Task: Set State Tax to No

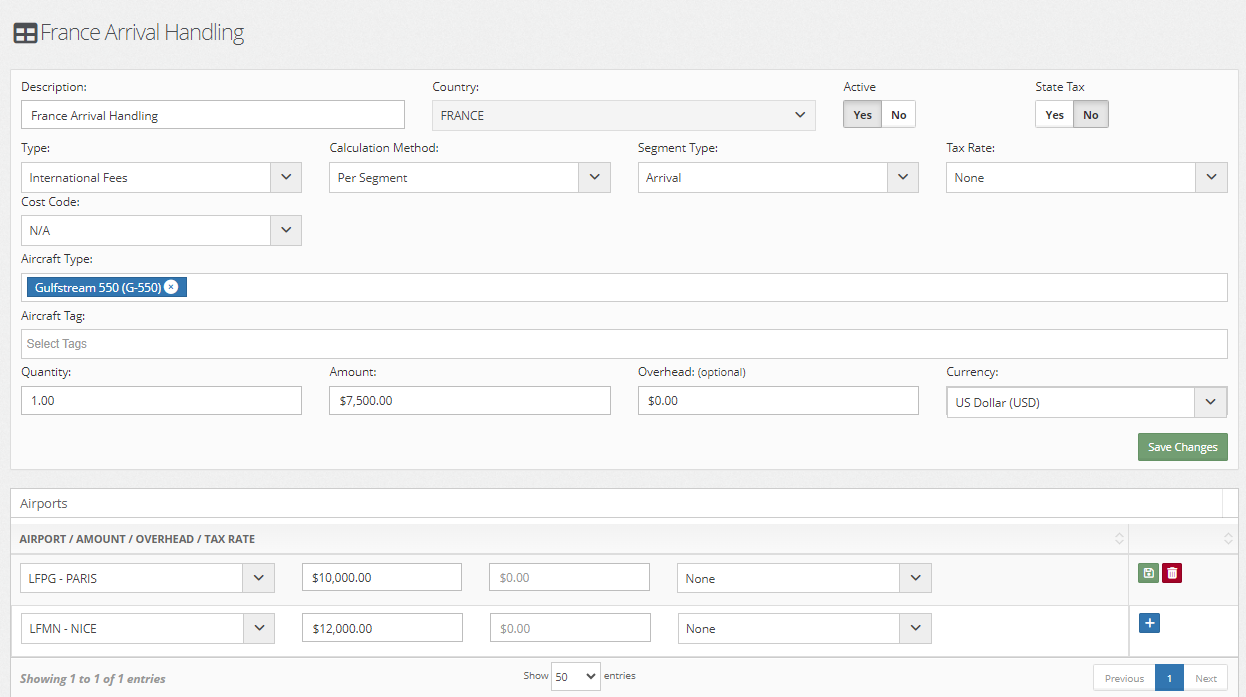Action: click(x=1091, y=115)
